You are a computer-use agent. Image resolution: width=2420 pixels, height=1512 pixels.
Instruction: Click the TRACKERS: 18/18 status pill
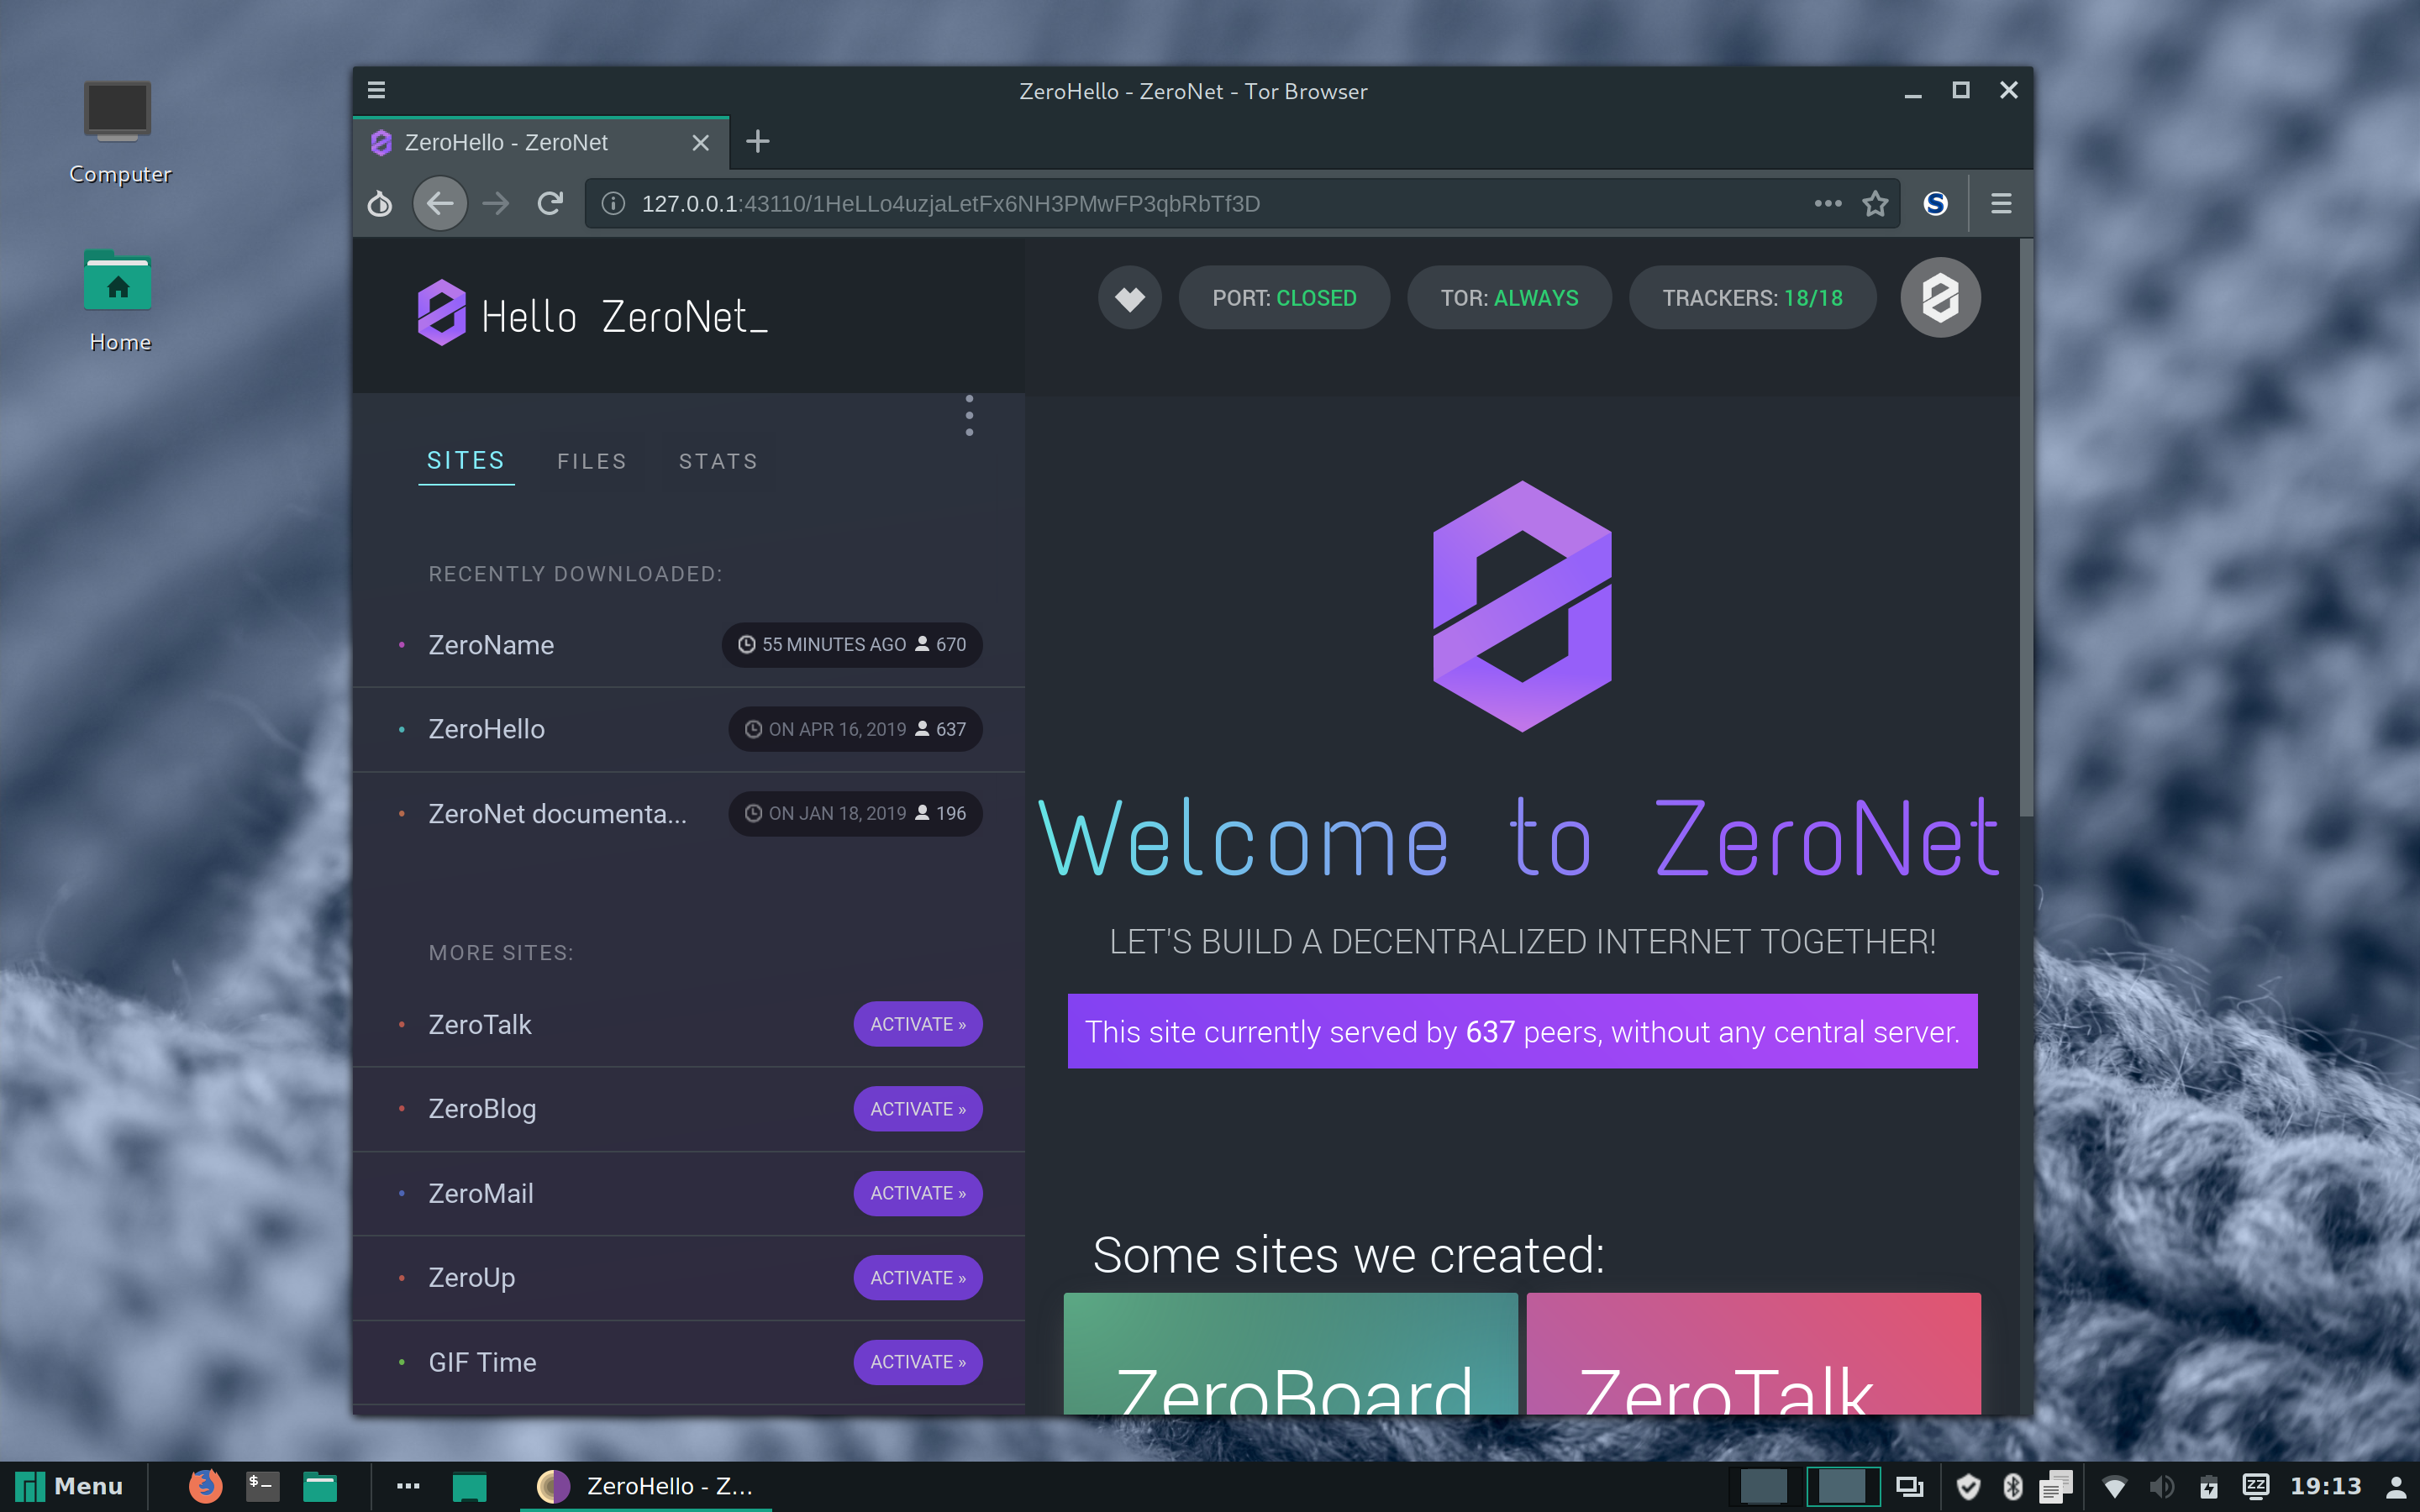coord(1752,298)
